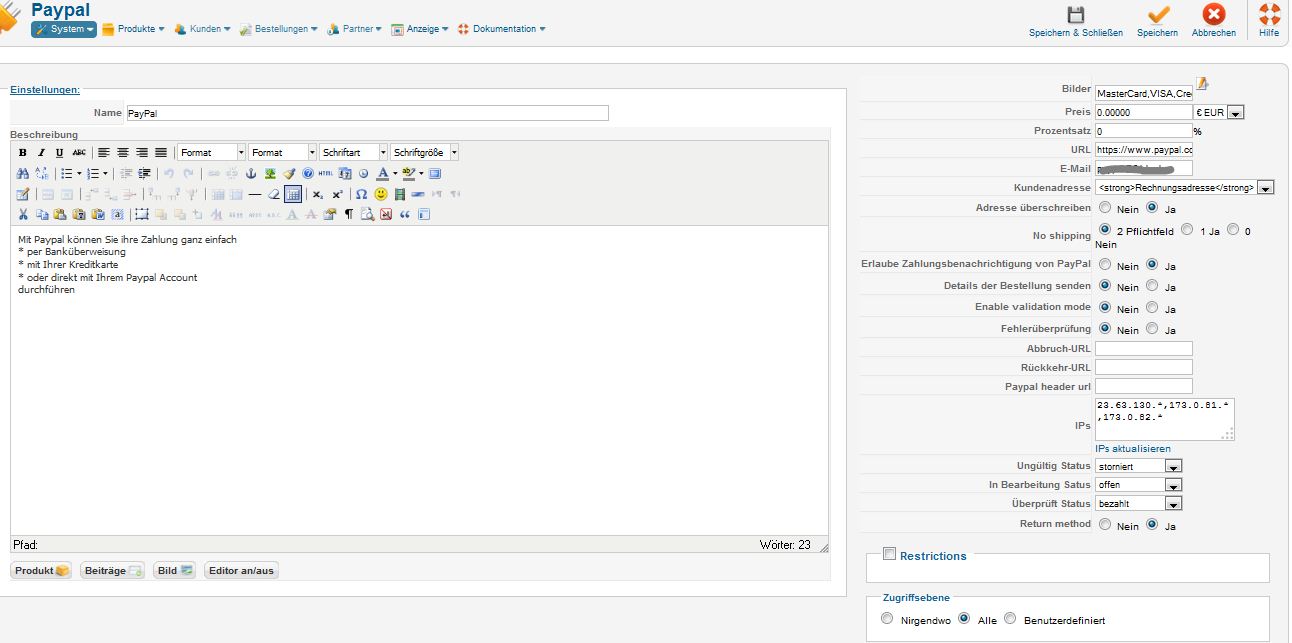Set Fehlerüberprüfung to Ja
1292x643 pixels.
(x=1153, y=329)
